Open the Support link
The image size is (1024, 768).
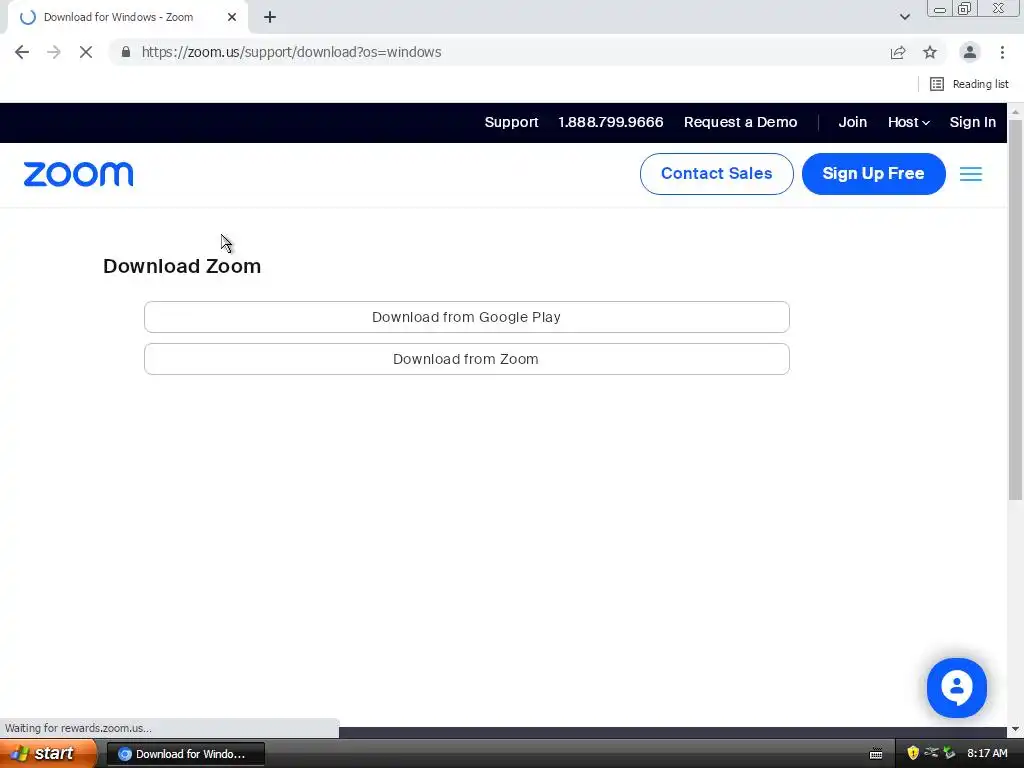pyautogui.click(x=511, y=122)
